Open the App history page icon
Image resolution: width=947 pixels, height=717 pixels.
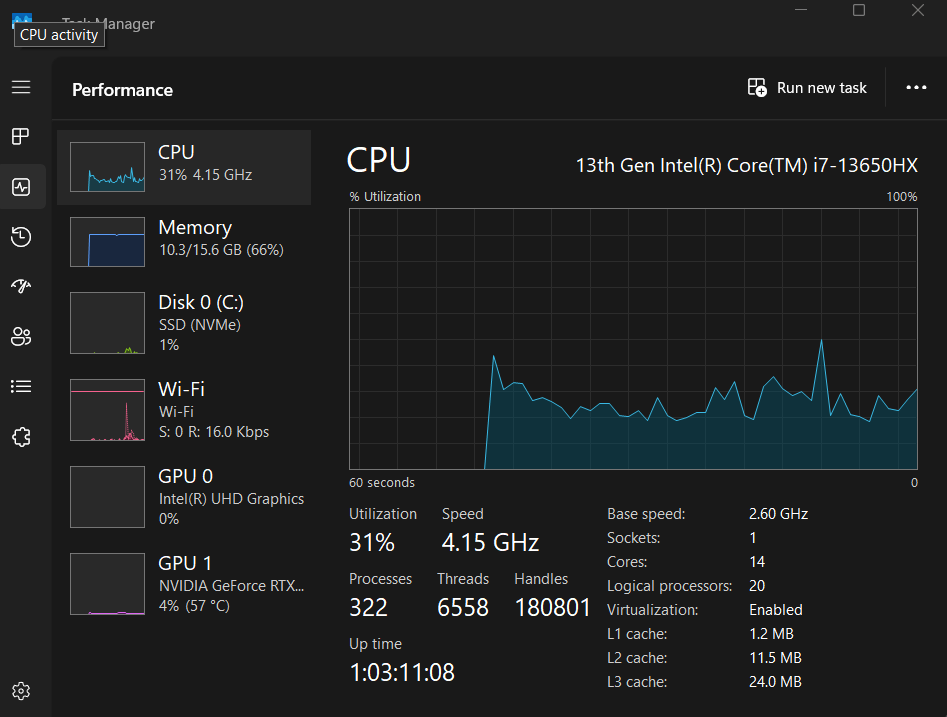21,237
